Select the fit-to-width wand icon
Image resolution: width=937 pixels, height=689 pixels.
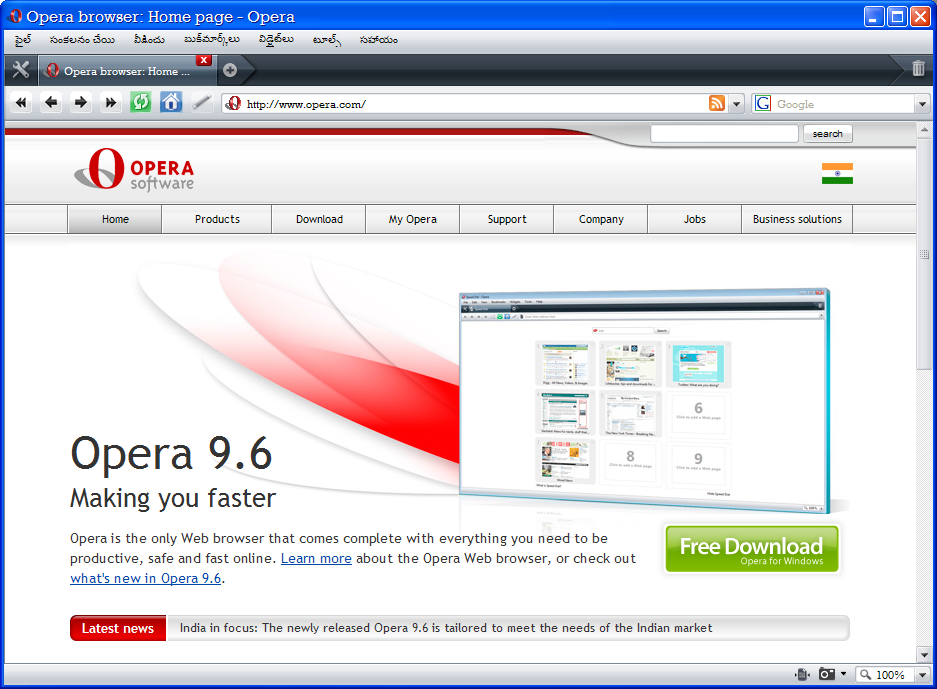click(200, 102)
